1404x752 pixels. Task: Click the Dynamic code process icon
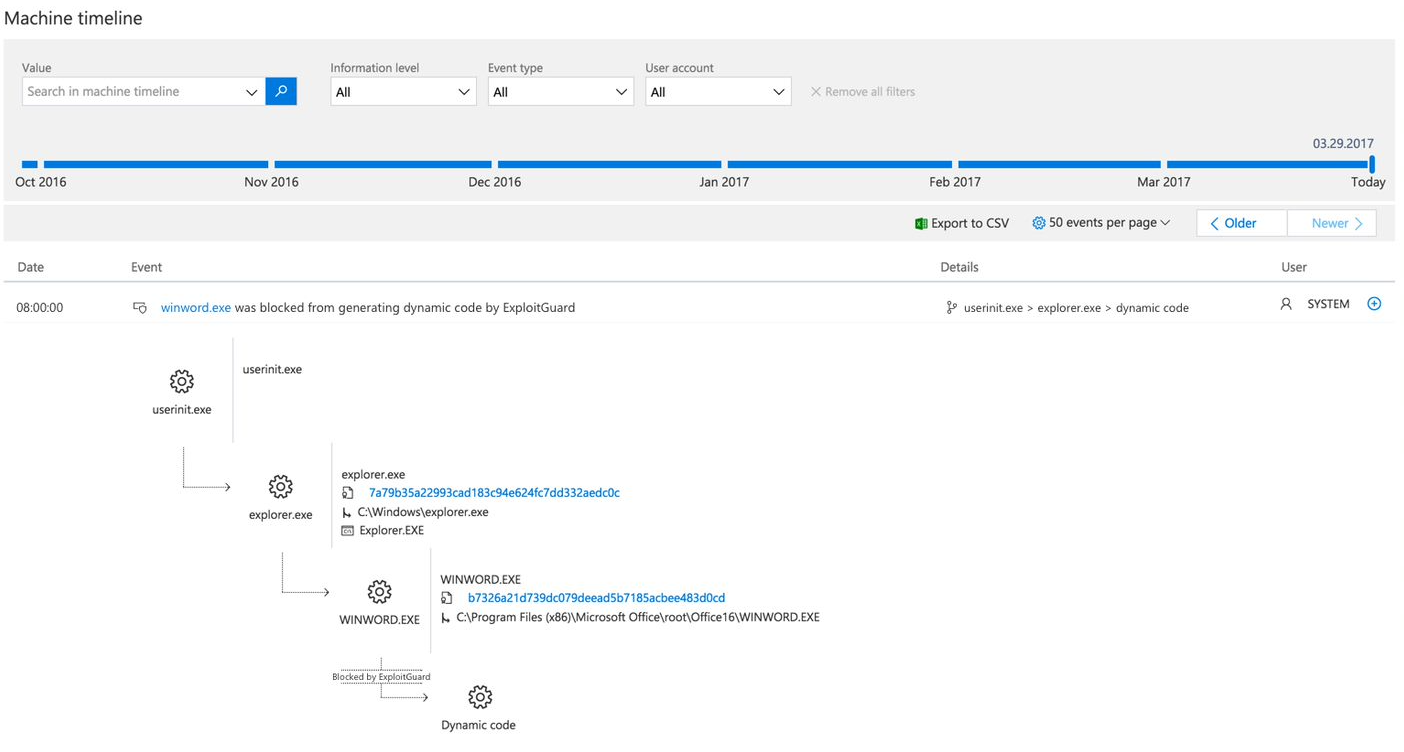[x=479, y=697]
